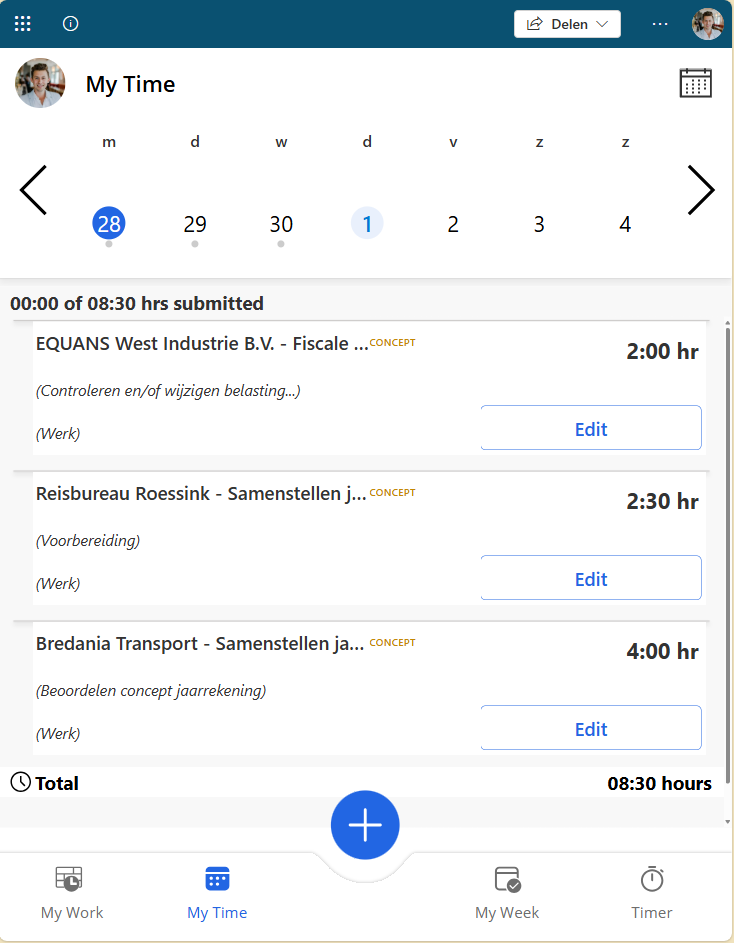Viewport: 734px width, 943px height.
Task: Click the 2:00 hr duration
Action: 662,351
